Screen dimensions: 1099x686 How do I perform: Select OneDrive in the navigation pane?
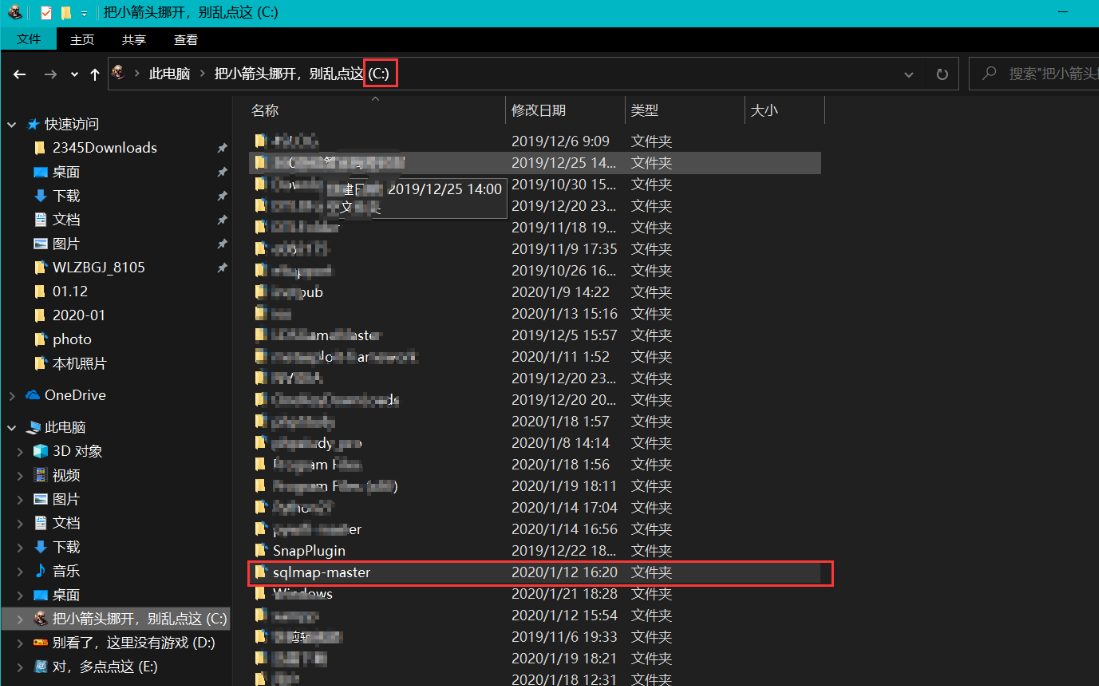click(x=75, y=395)
